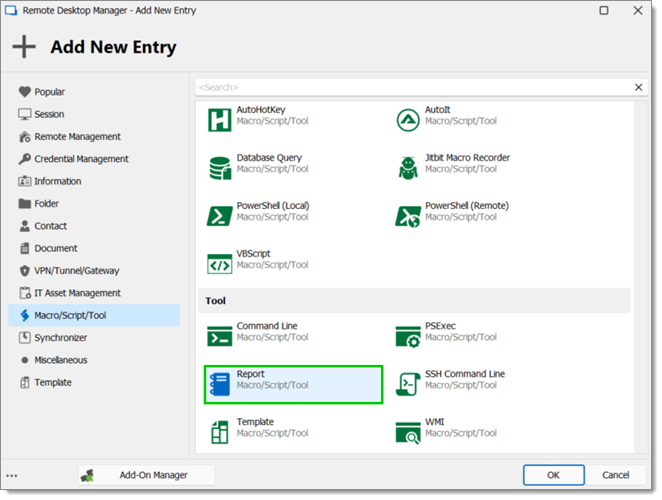Select the Jitbit Macro Recorder icon
The image size is (662, 500).
[408, 168]
